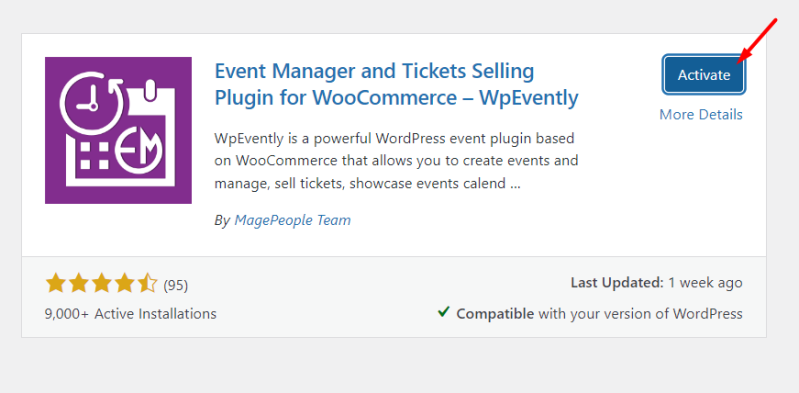799x393 pixels.
Task: Click the WpEvently plugin description paragraph
Action: pyautogui.click(x=396, y=161)
